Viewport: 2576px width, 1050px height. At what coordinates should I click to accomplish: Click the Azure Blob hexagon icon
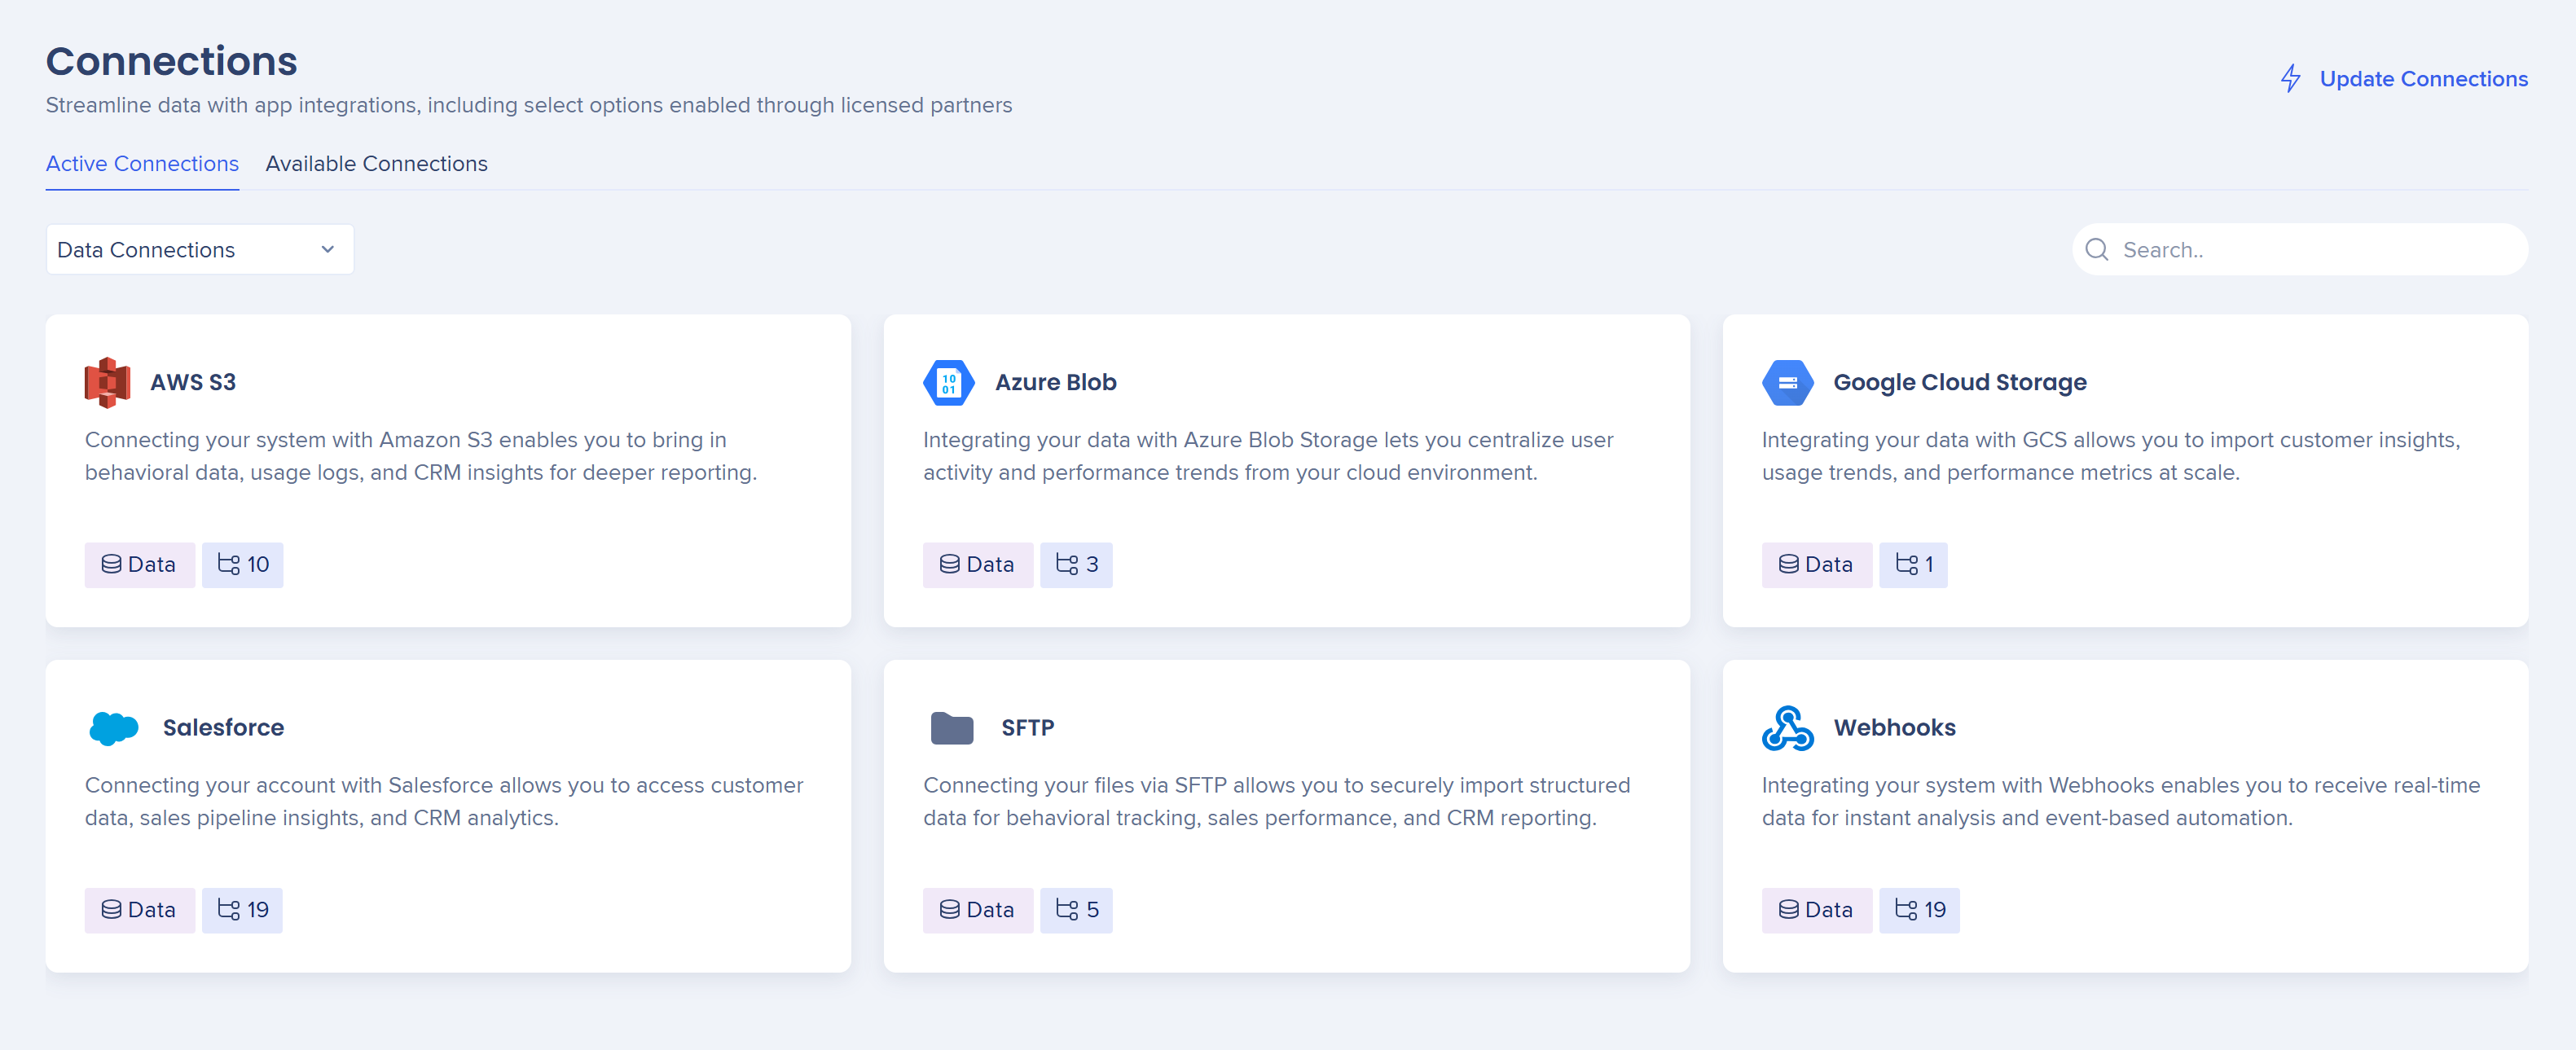pyautogui.click(x=948, y=382)
